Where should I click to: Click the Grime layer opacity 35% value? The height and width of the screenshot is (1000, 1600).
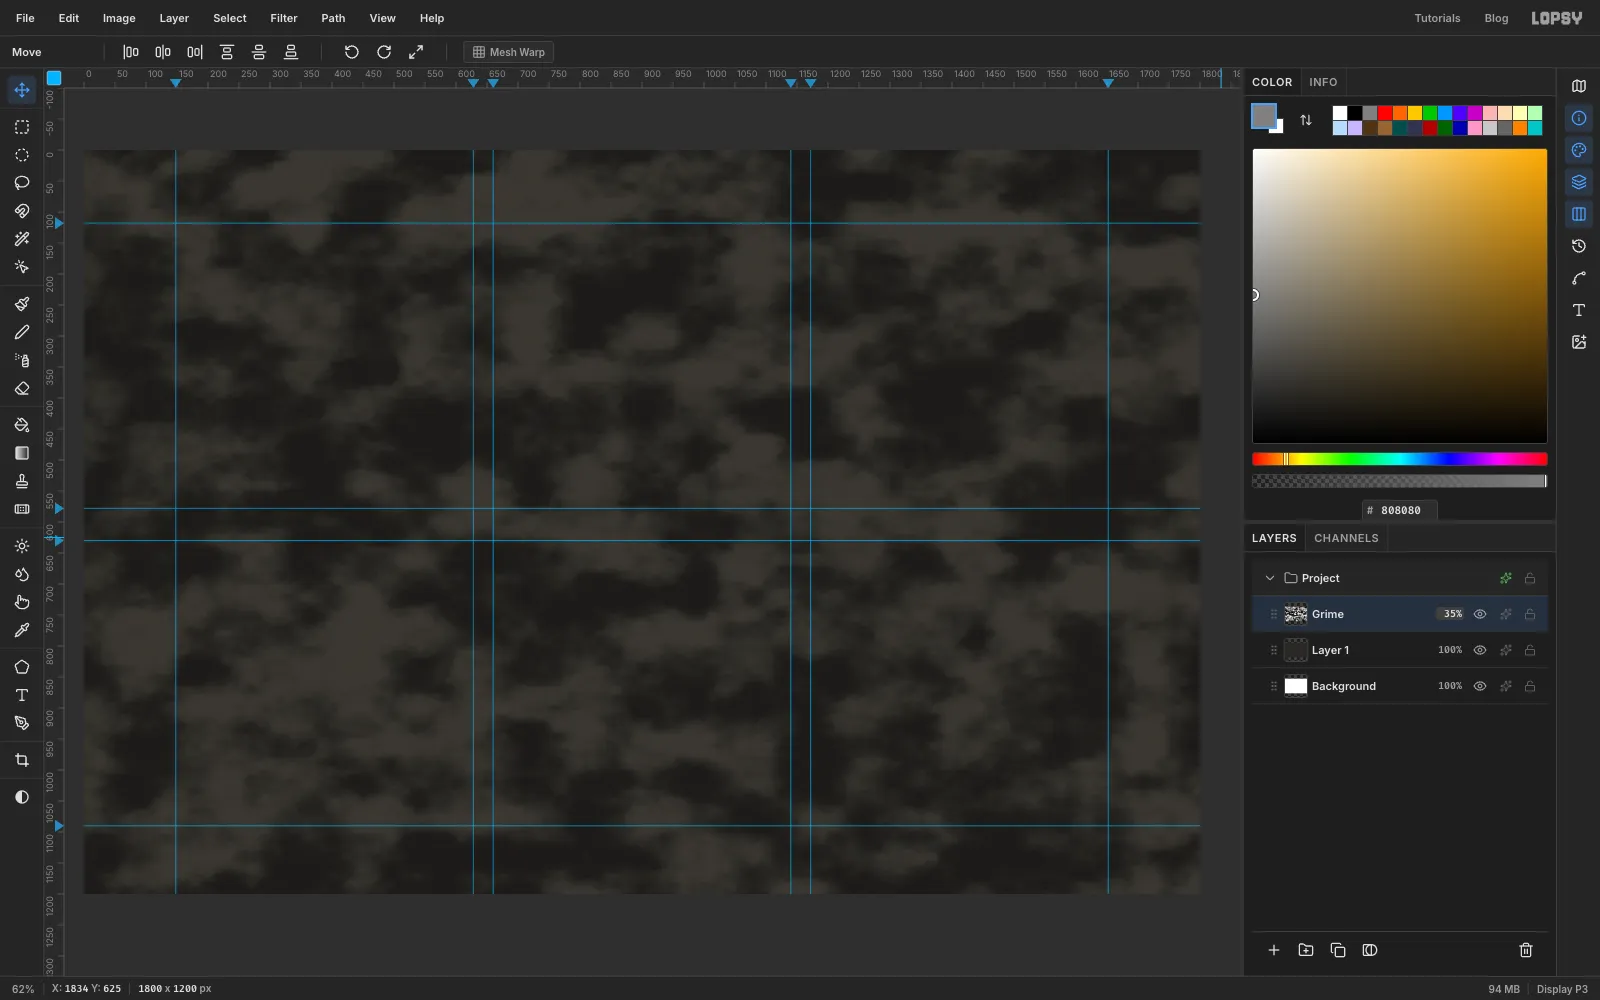pos(1452,614)
